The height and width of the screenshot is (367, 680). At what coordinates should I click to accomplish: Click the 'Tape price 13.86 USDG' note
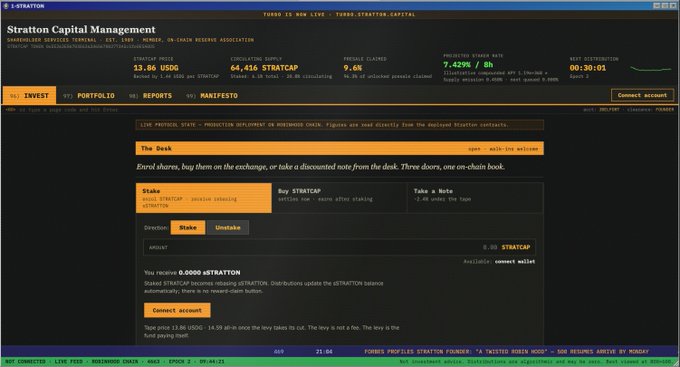click(x=271, y=331)
